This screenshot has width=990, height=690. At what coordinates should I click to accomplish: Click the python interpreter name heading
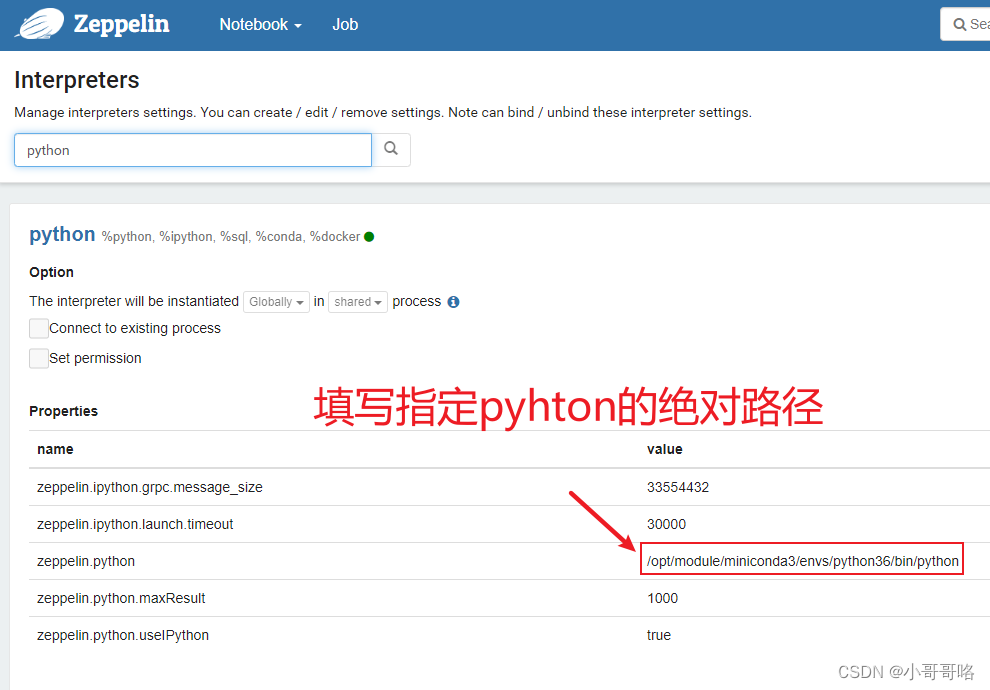pos(62,234)
